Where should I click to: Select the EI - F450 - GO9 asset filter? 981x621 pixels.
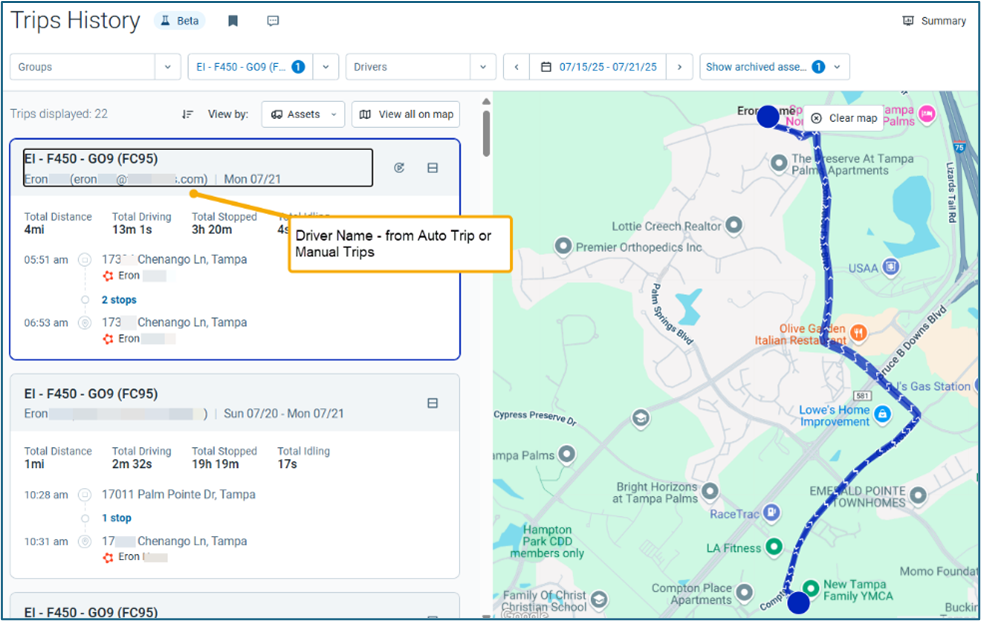250,67
